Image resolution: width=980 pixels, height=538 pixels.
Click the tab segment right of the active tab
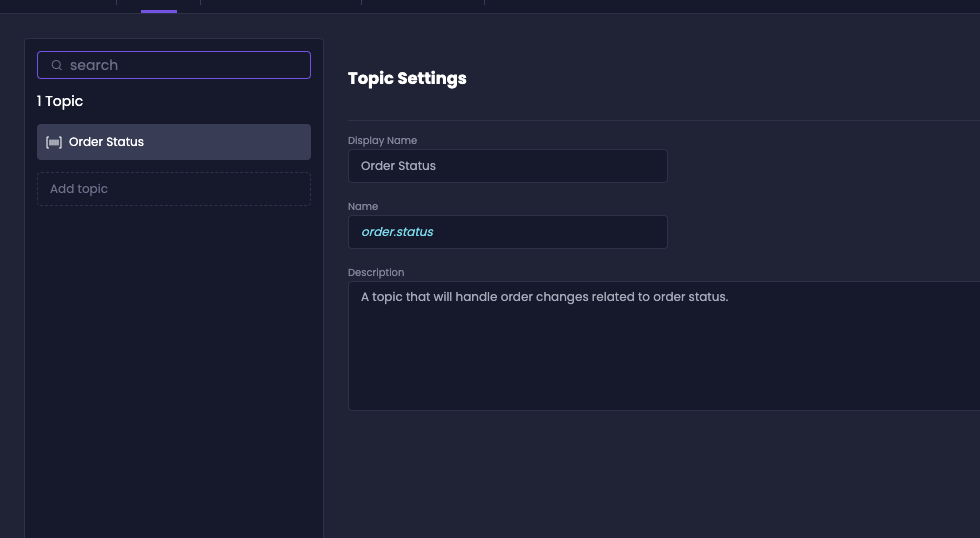[281, 5]
